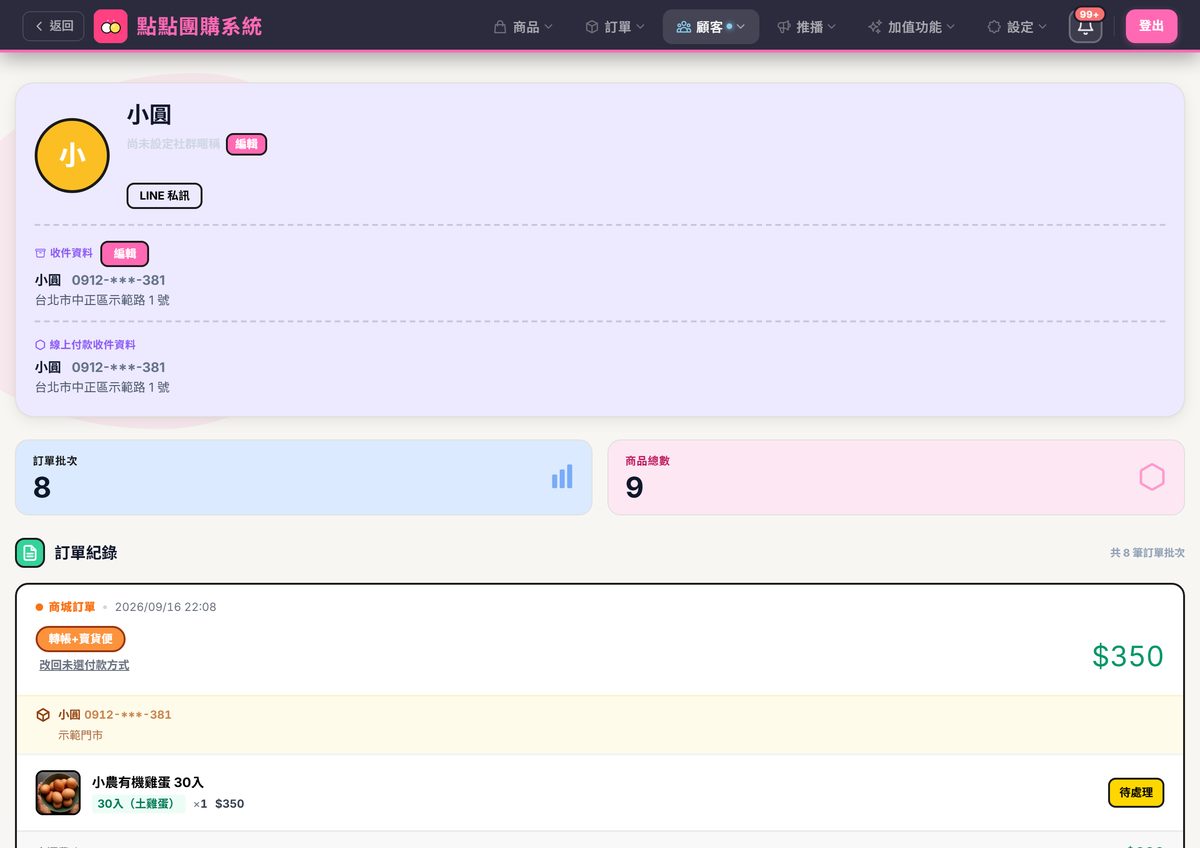Click the package icon in the pickup row
Image resolution: width=1200 pixels, height=848 pixels.
coord(43,715)
